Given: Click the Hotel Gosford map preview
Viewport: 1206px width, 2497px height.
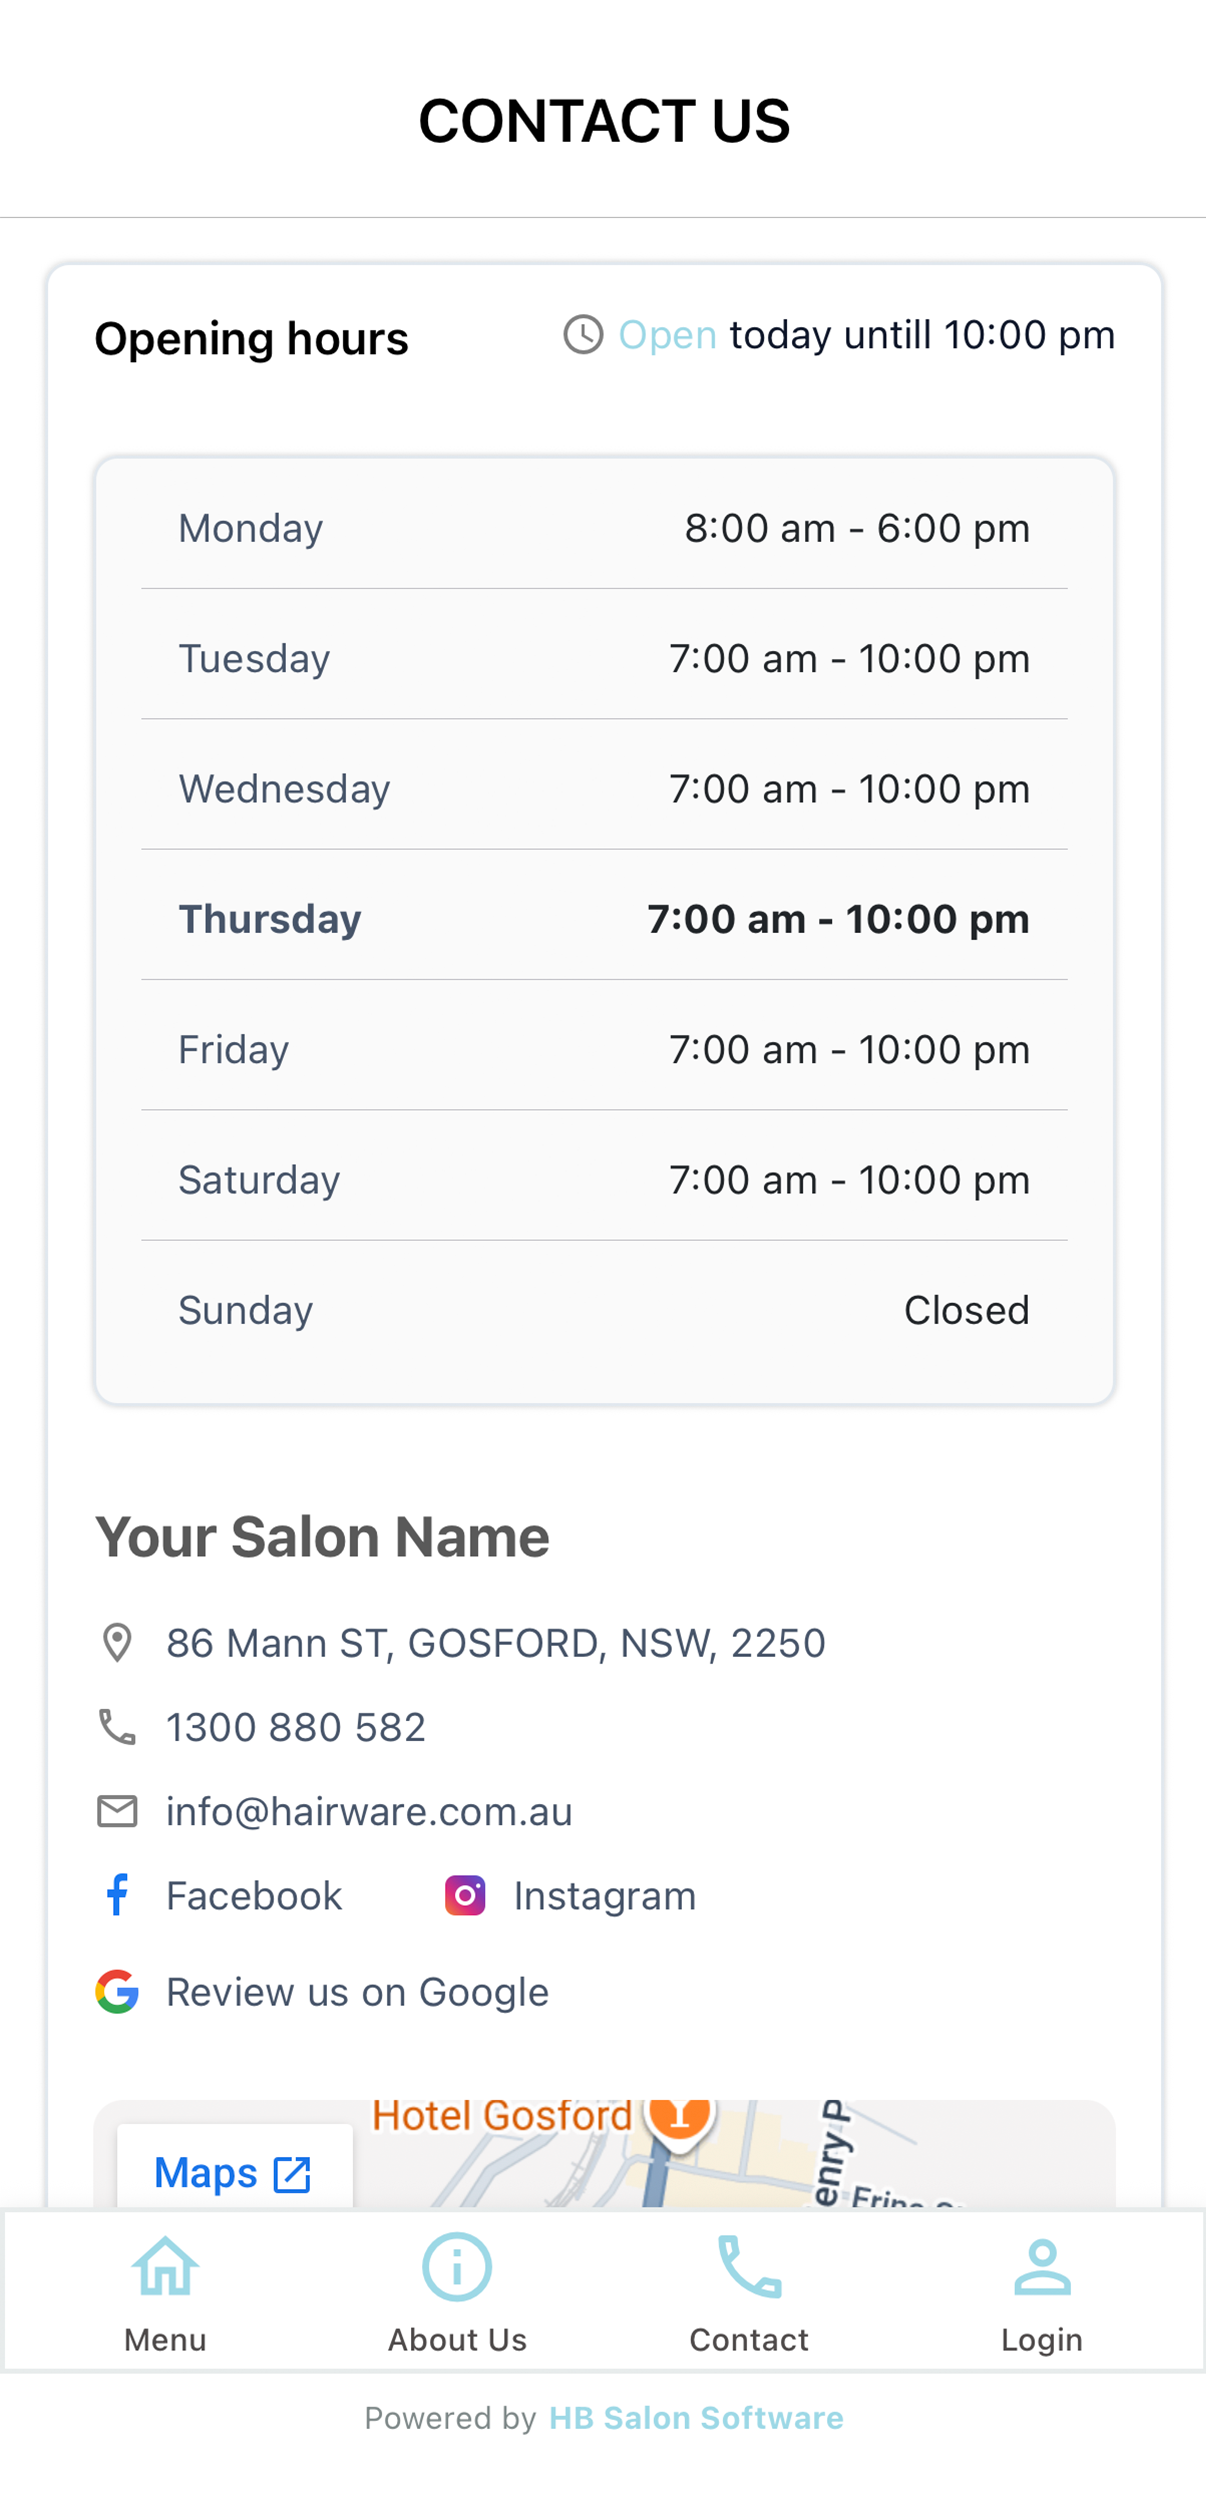Looking at the screenshot, I should (x=604, y=2153).
